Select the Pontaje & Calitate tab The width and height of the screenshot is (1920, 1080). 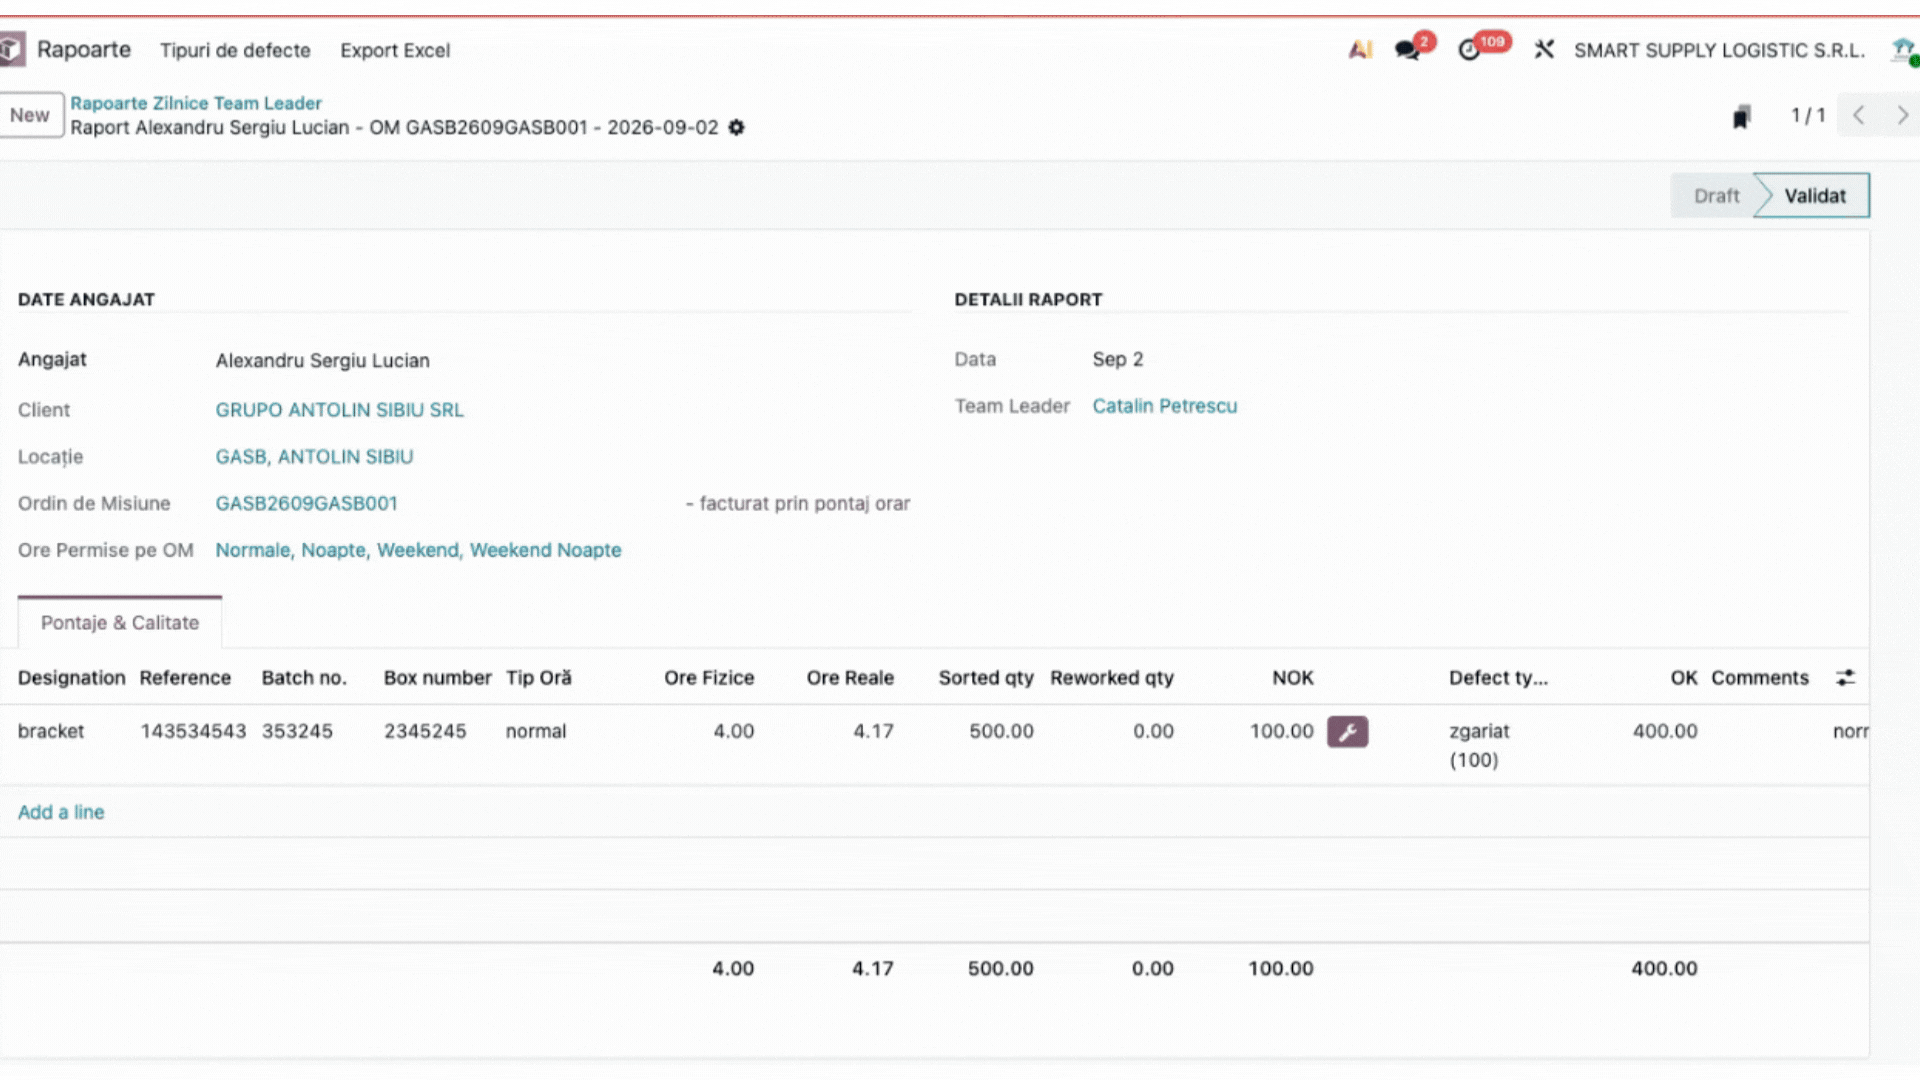[x=120, y=623]
